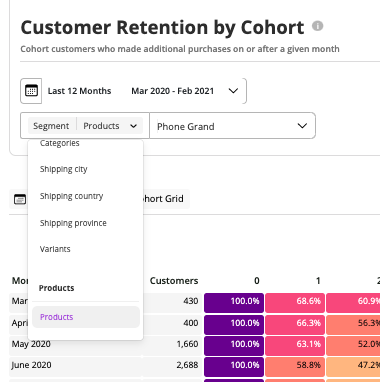
Task: Choose Shipping country segment option
Action: click(x=71, y=196)
